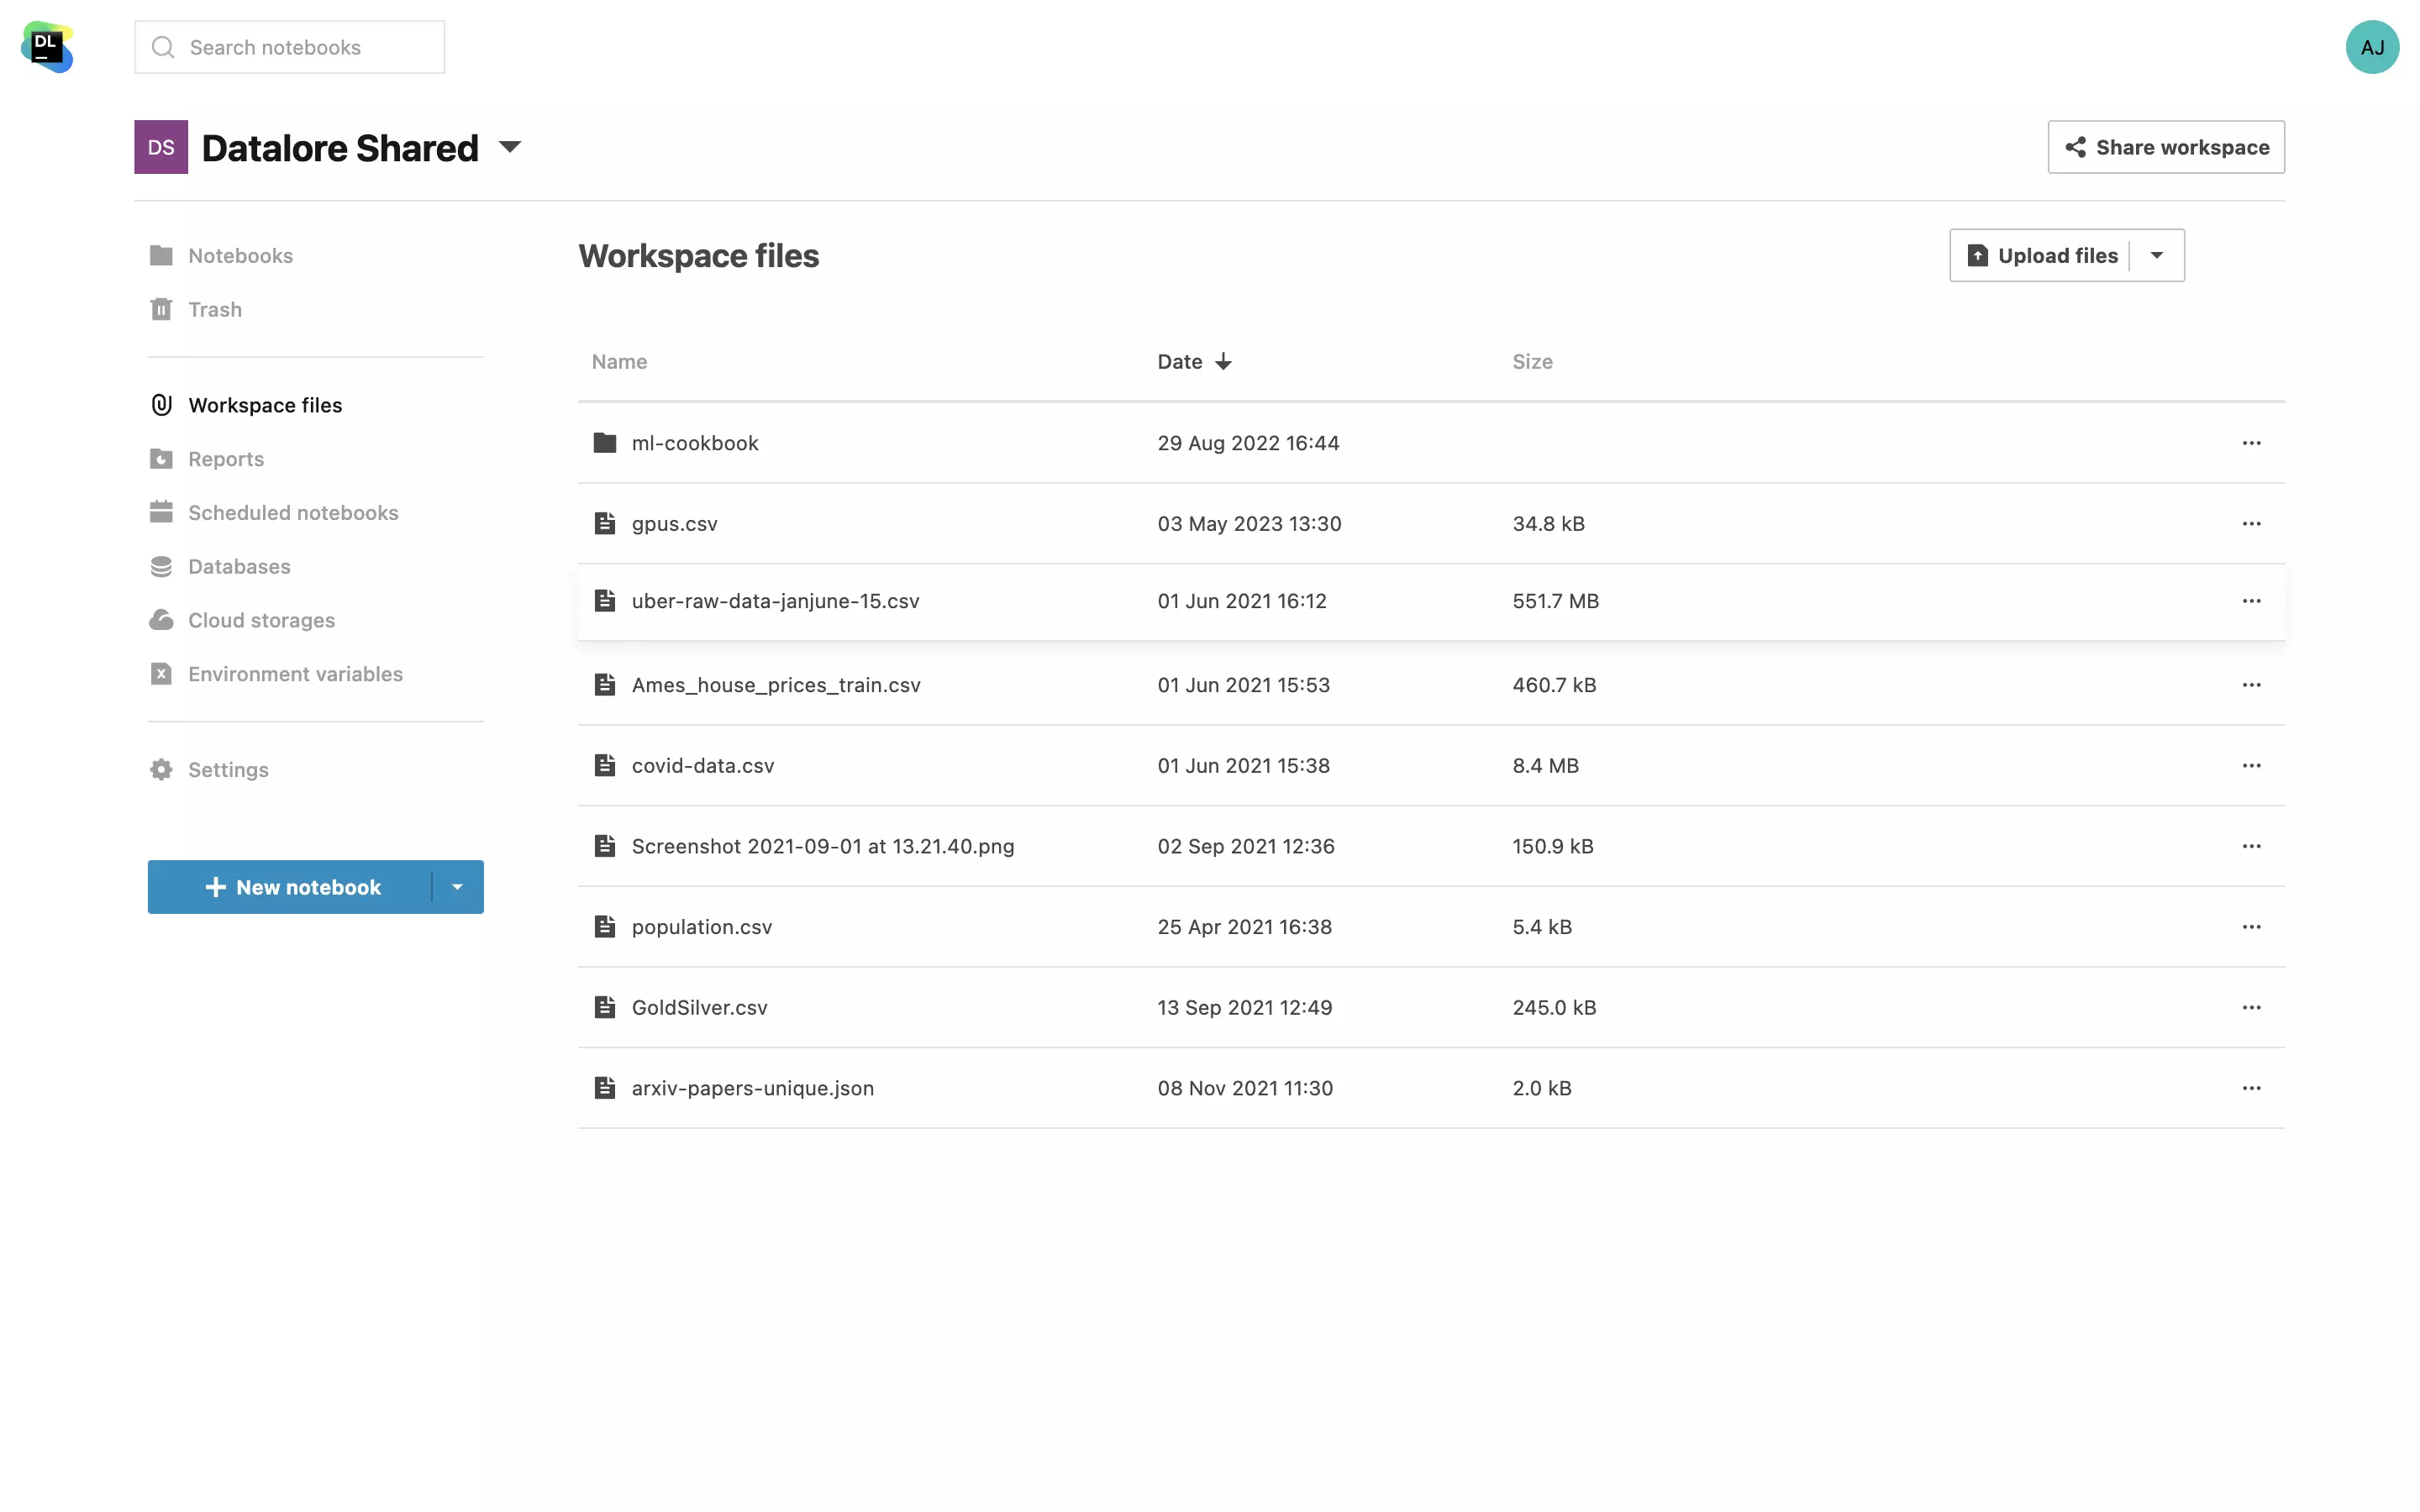Create a New notebook
The height and width of the screenshot is (1512, 2420).
(x=292, y=887)
